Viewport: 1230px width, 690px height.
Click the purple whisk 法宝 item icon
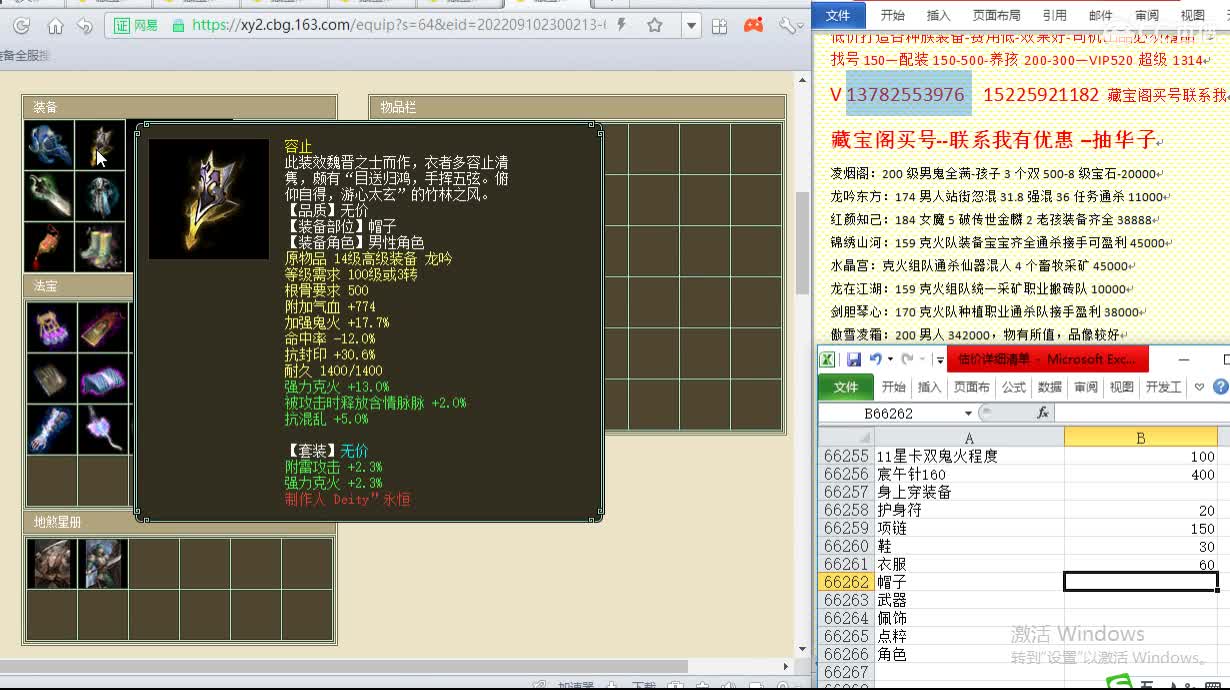(103, 430)
